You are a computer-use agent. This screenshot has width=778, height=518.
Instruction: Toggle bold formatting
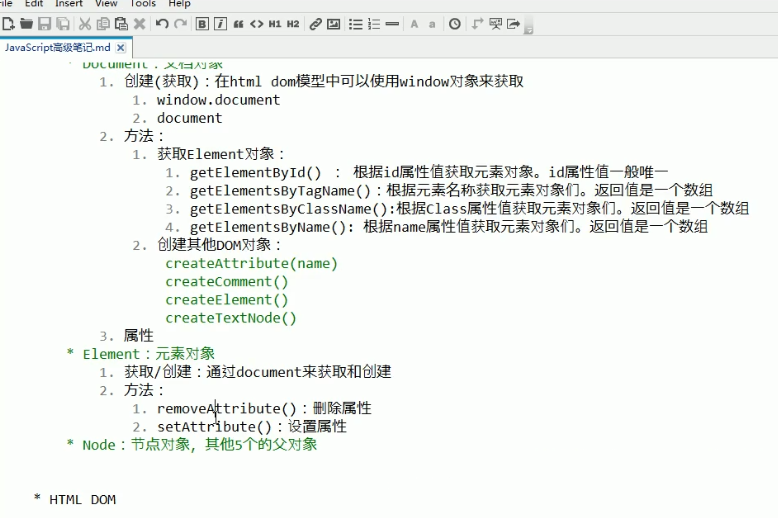[x=202, y=23]
